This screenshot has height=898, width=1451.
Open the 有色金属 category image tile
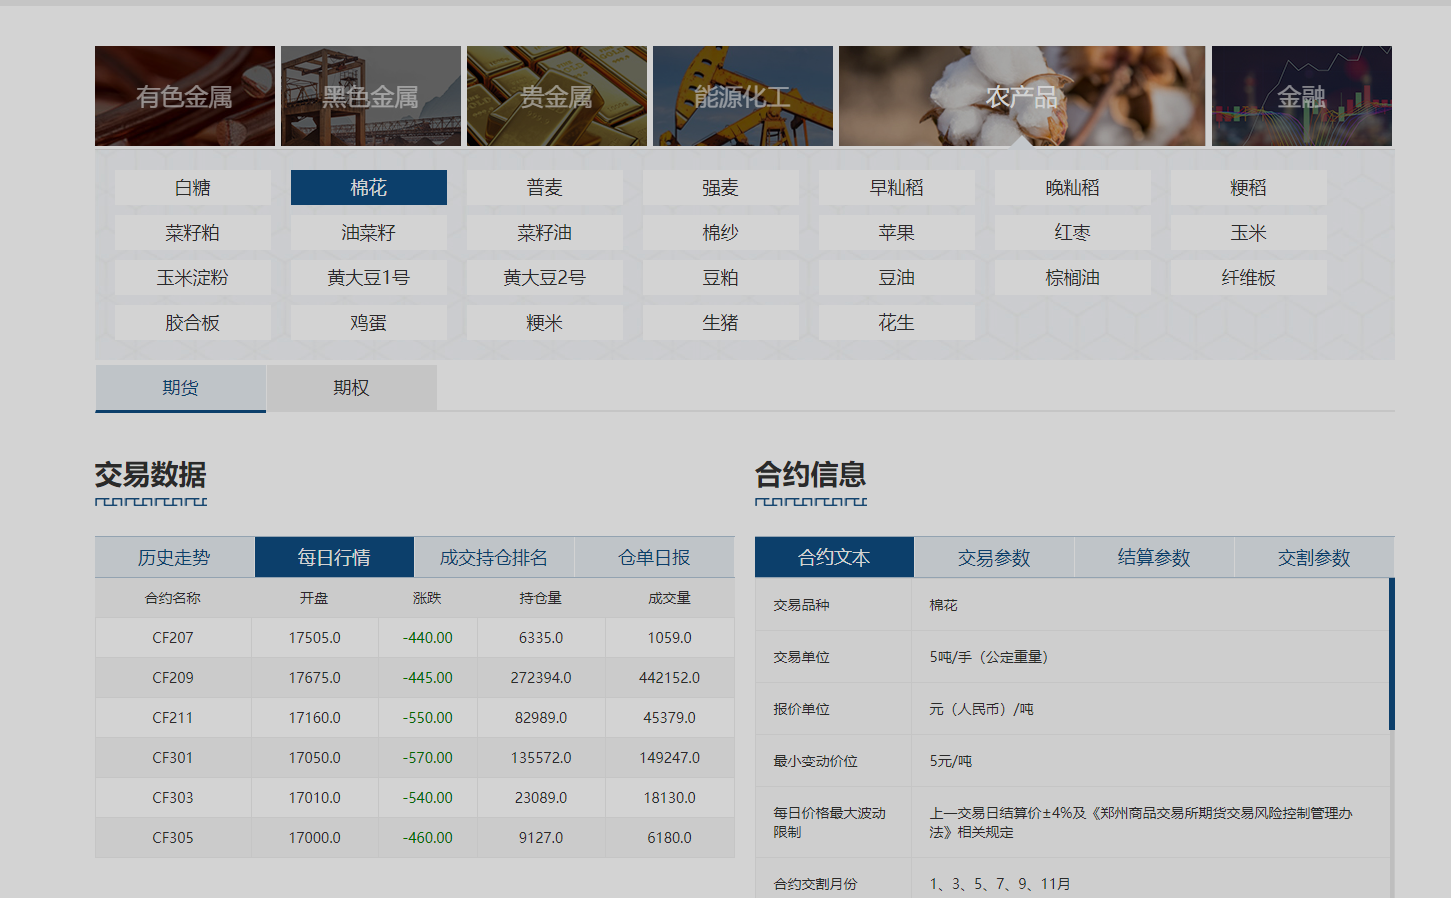(184, 96)
